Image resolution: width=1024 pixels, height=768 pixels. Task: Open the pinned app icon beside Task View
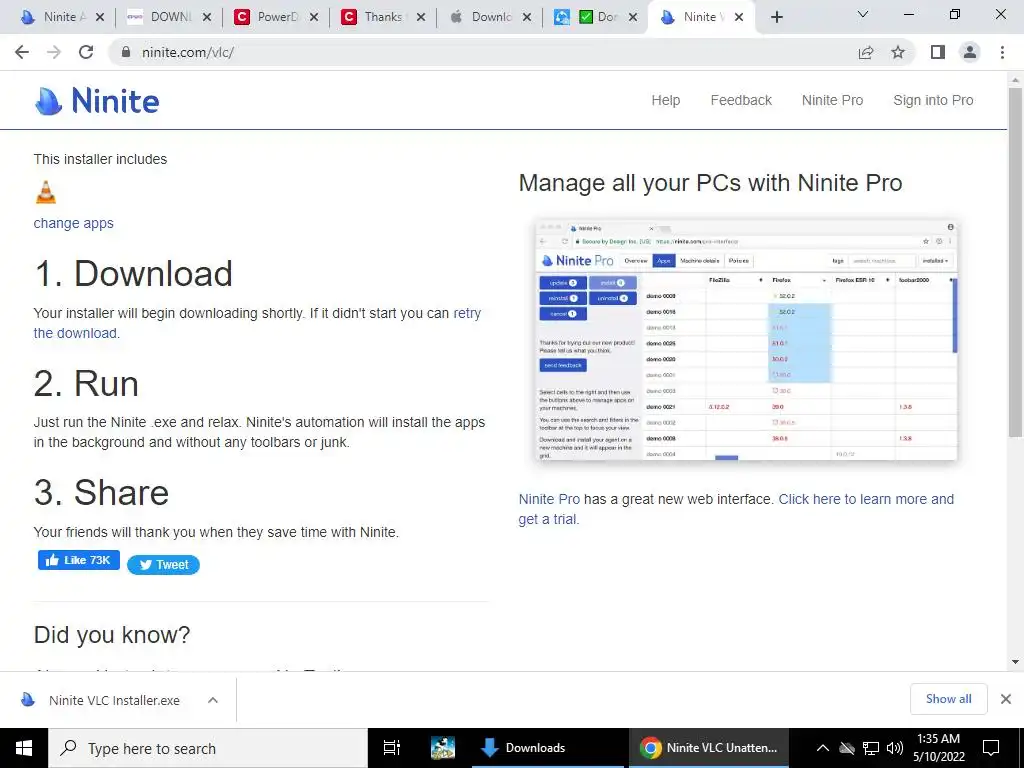point(443,748)
